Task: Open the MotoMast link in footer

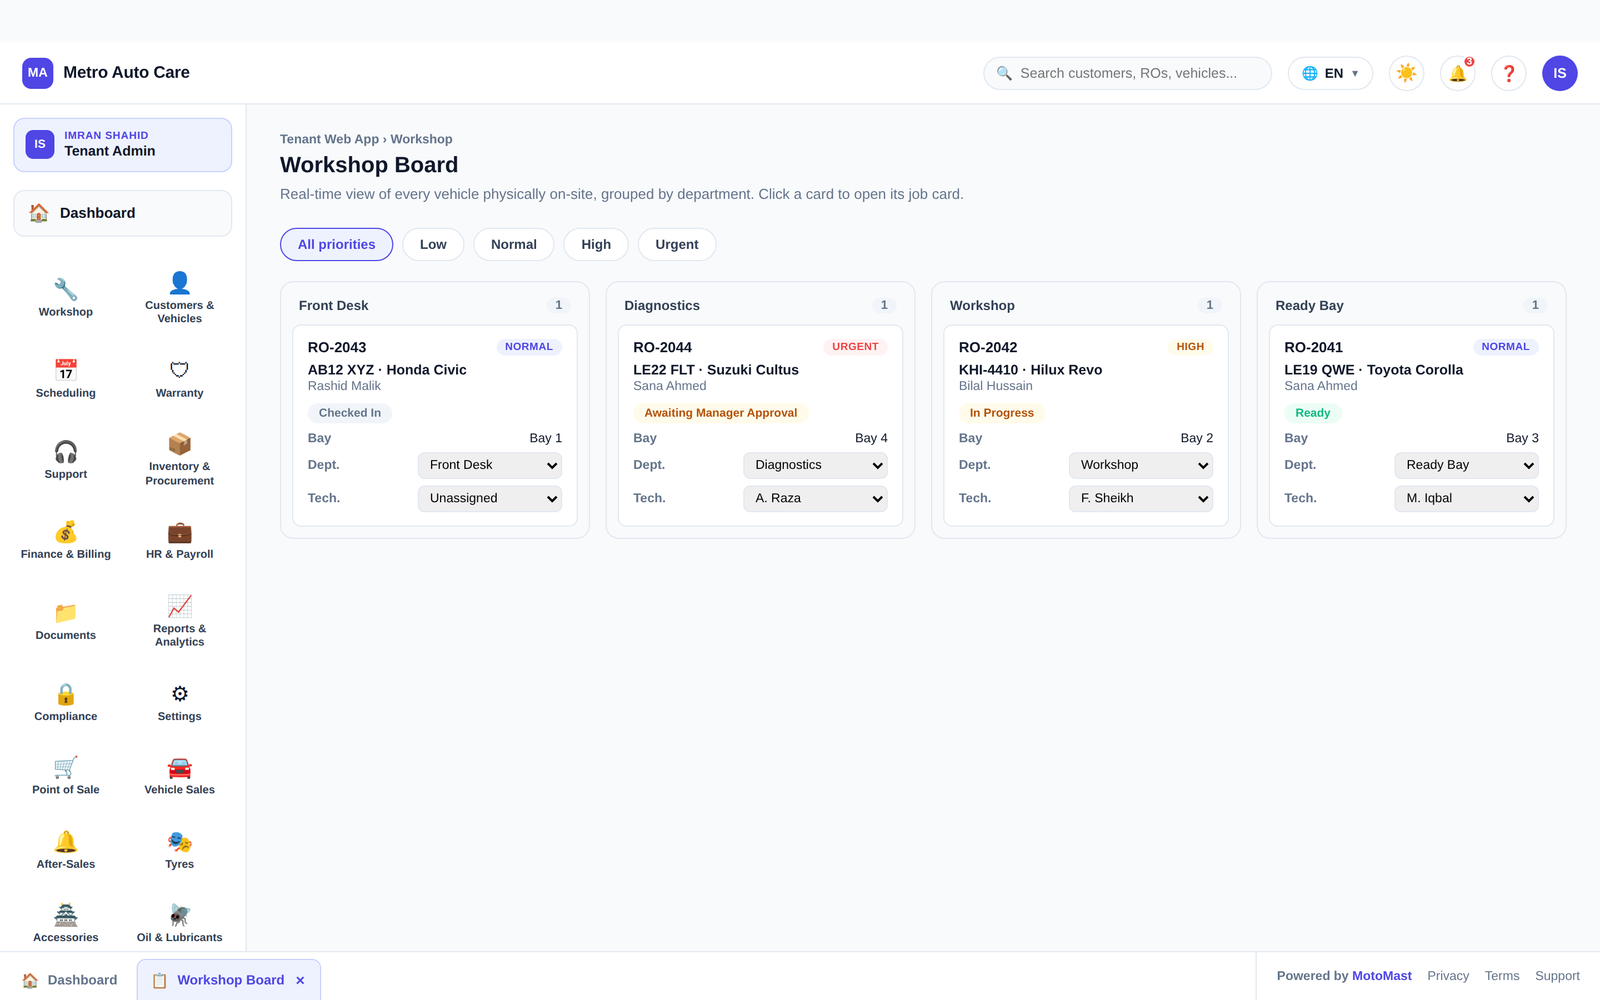Action: 1382,976
